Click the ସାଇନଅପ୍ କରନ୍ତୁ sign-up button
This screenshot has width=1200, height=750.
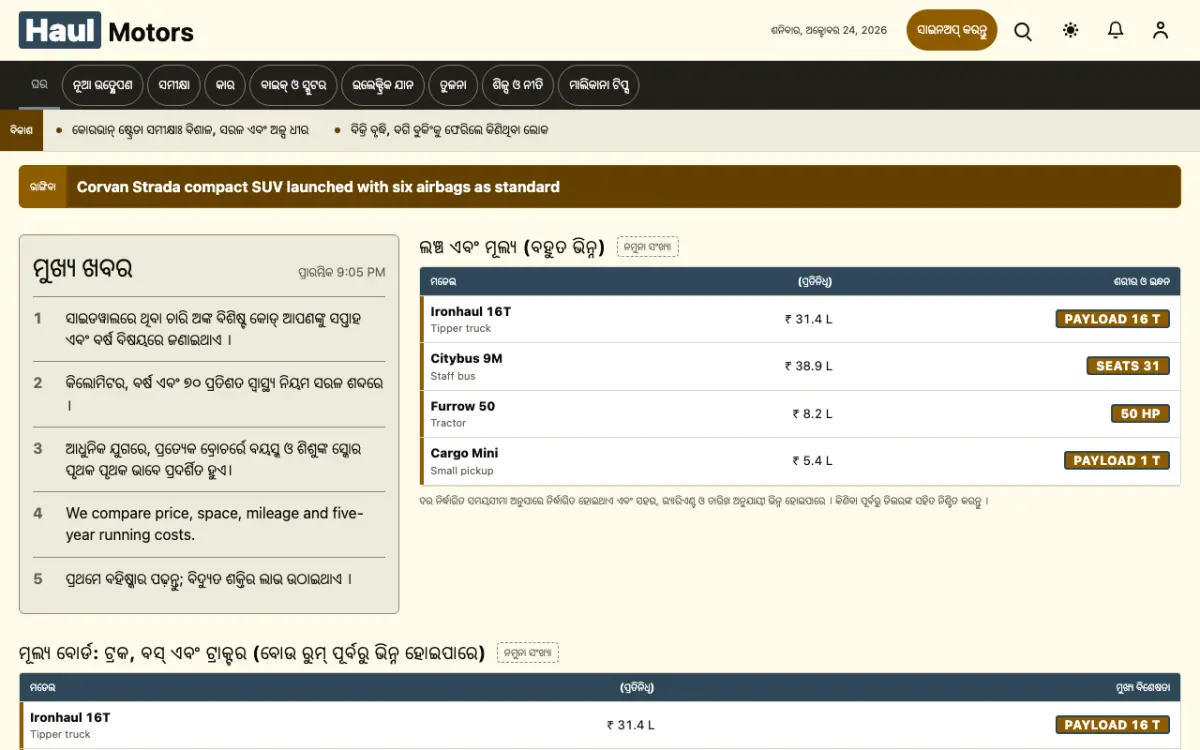[x=952, y=30]
